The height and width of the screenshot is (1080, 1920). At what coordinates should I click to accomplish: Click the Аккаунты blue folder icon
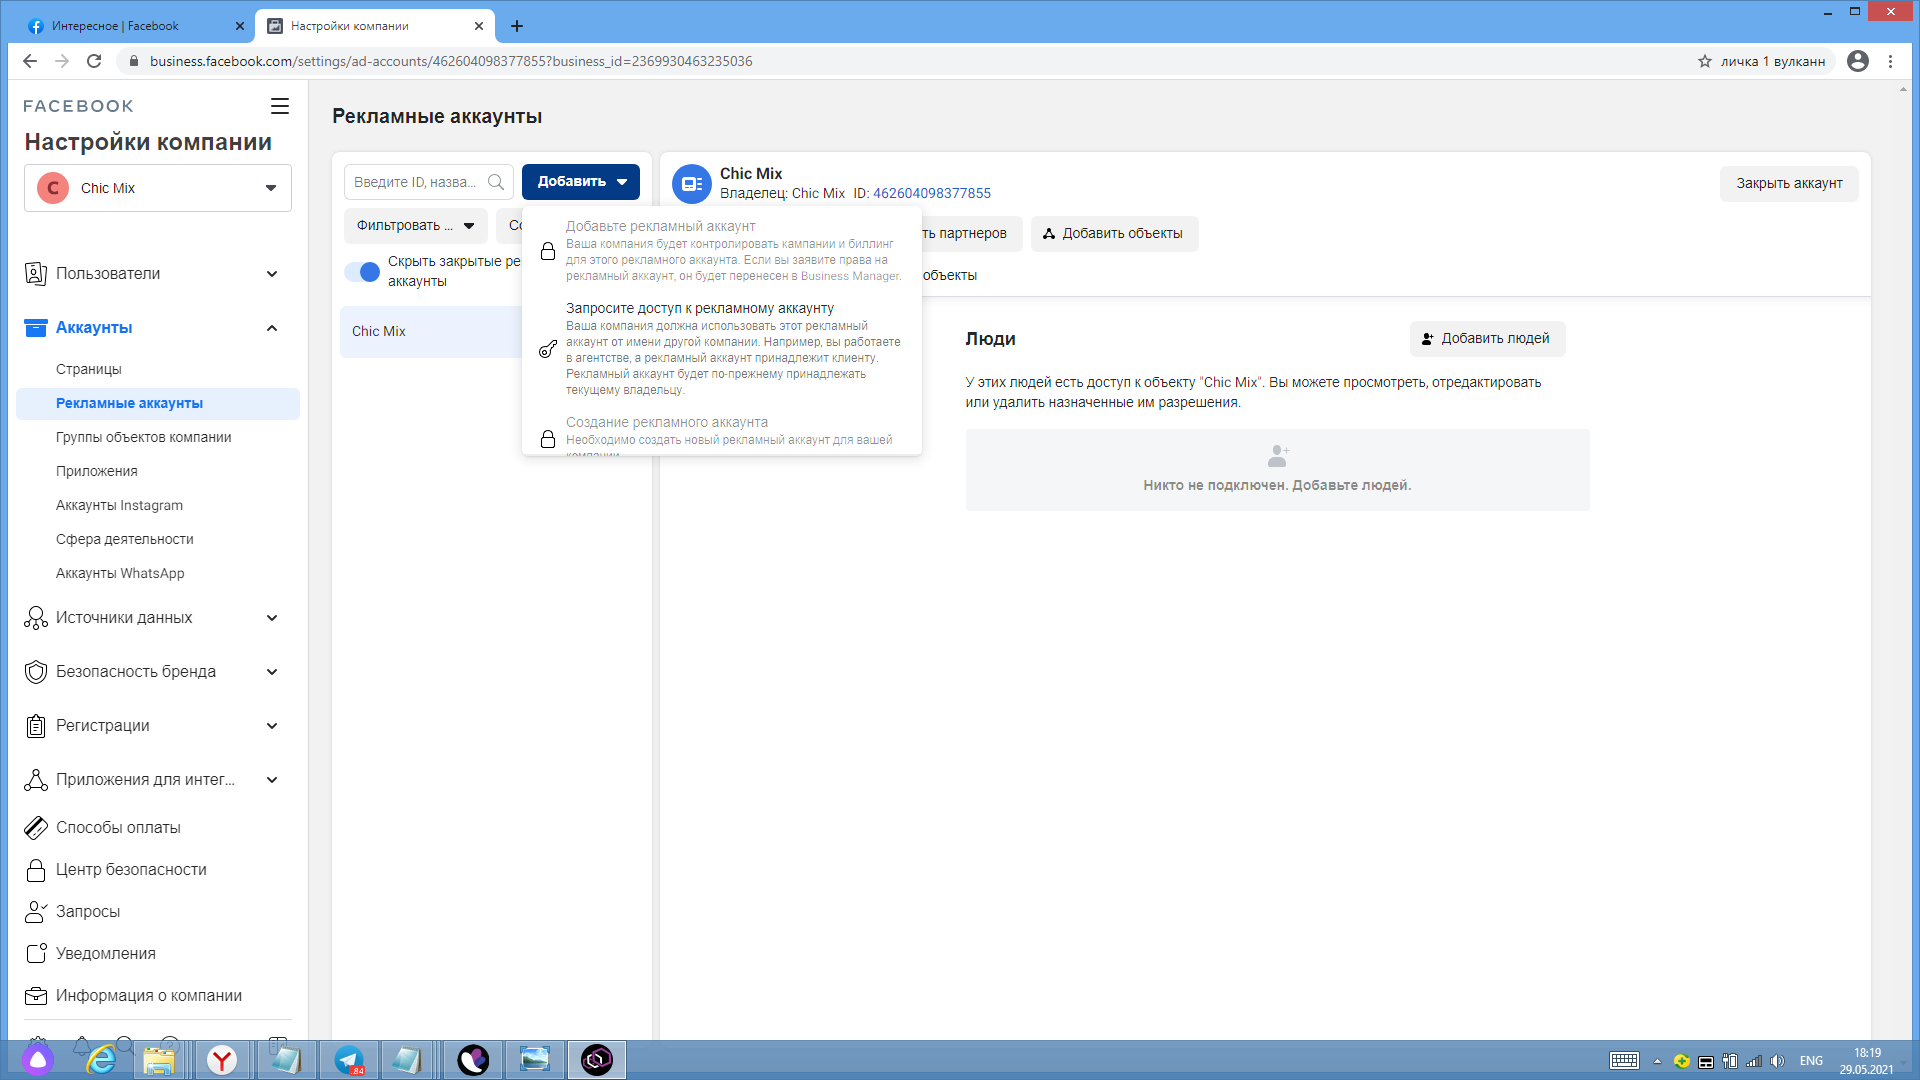click(x=36, y=328)
